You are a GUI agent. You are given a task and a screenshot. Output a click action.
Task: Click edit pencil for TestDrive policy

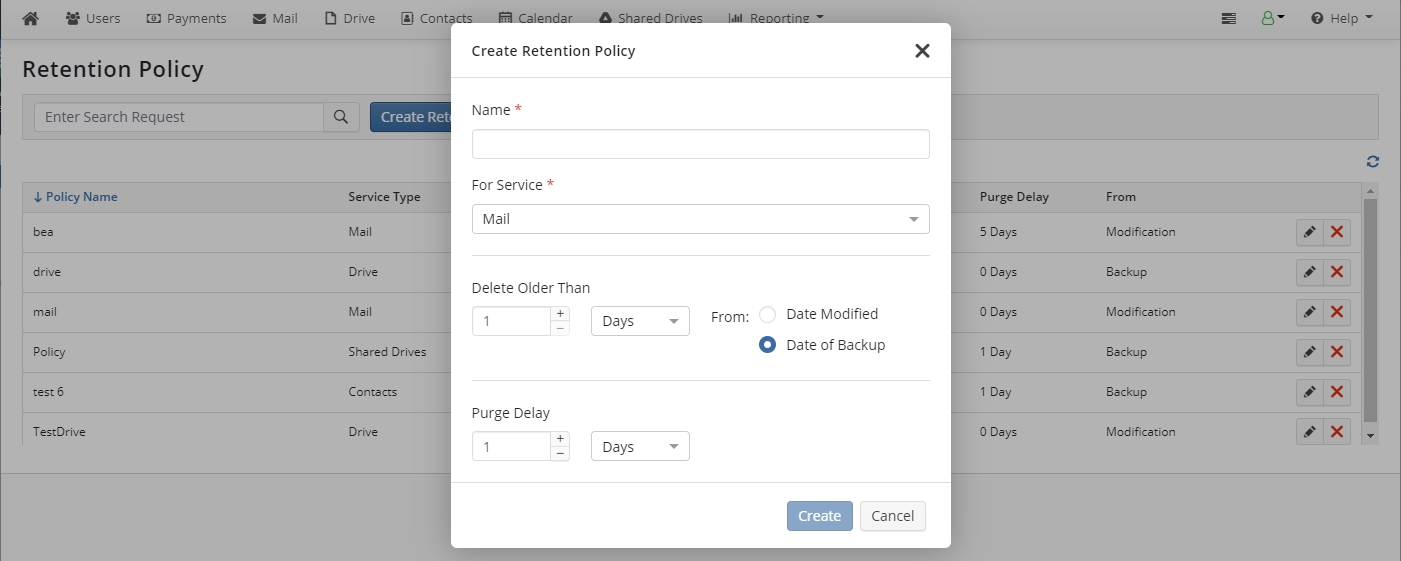(1309, 432)
